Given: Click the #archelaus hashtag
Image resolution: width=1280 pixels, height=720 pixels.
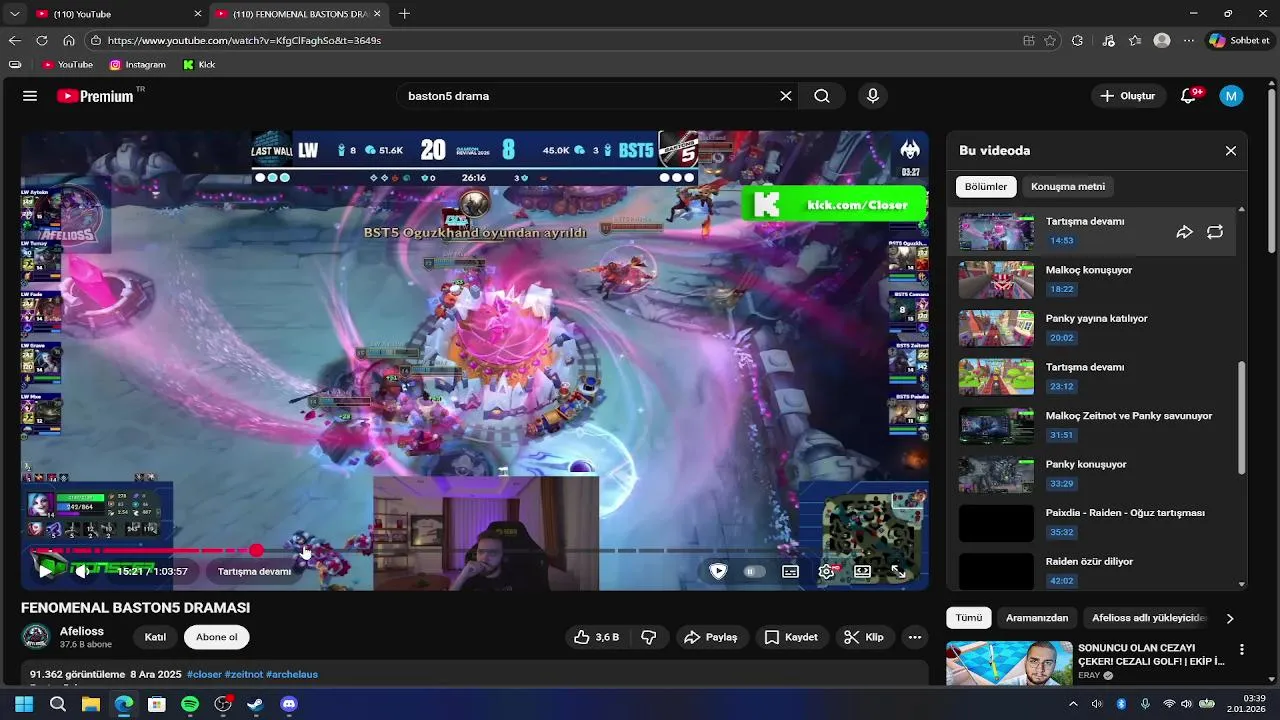Looking at the screenshot, I should point(292,674).
